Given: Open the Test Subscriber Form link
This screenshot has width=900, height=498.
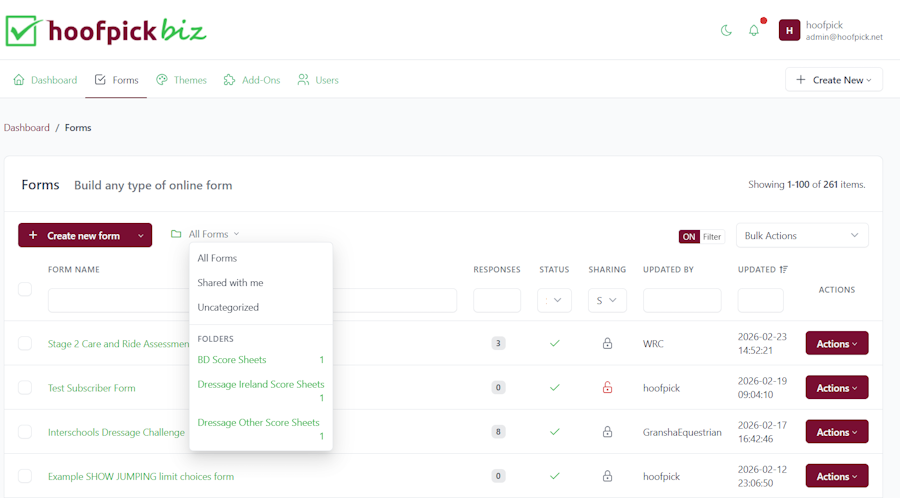Looking at the screenshot, I should [x=92, y=388].
